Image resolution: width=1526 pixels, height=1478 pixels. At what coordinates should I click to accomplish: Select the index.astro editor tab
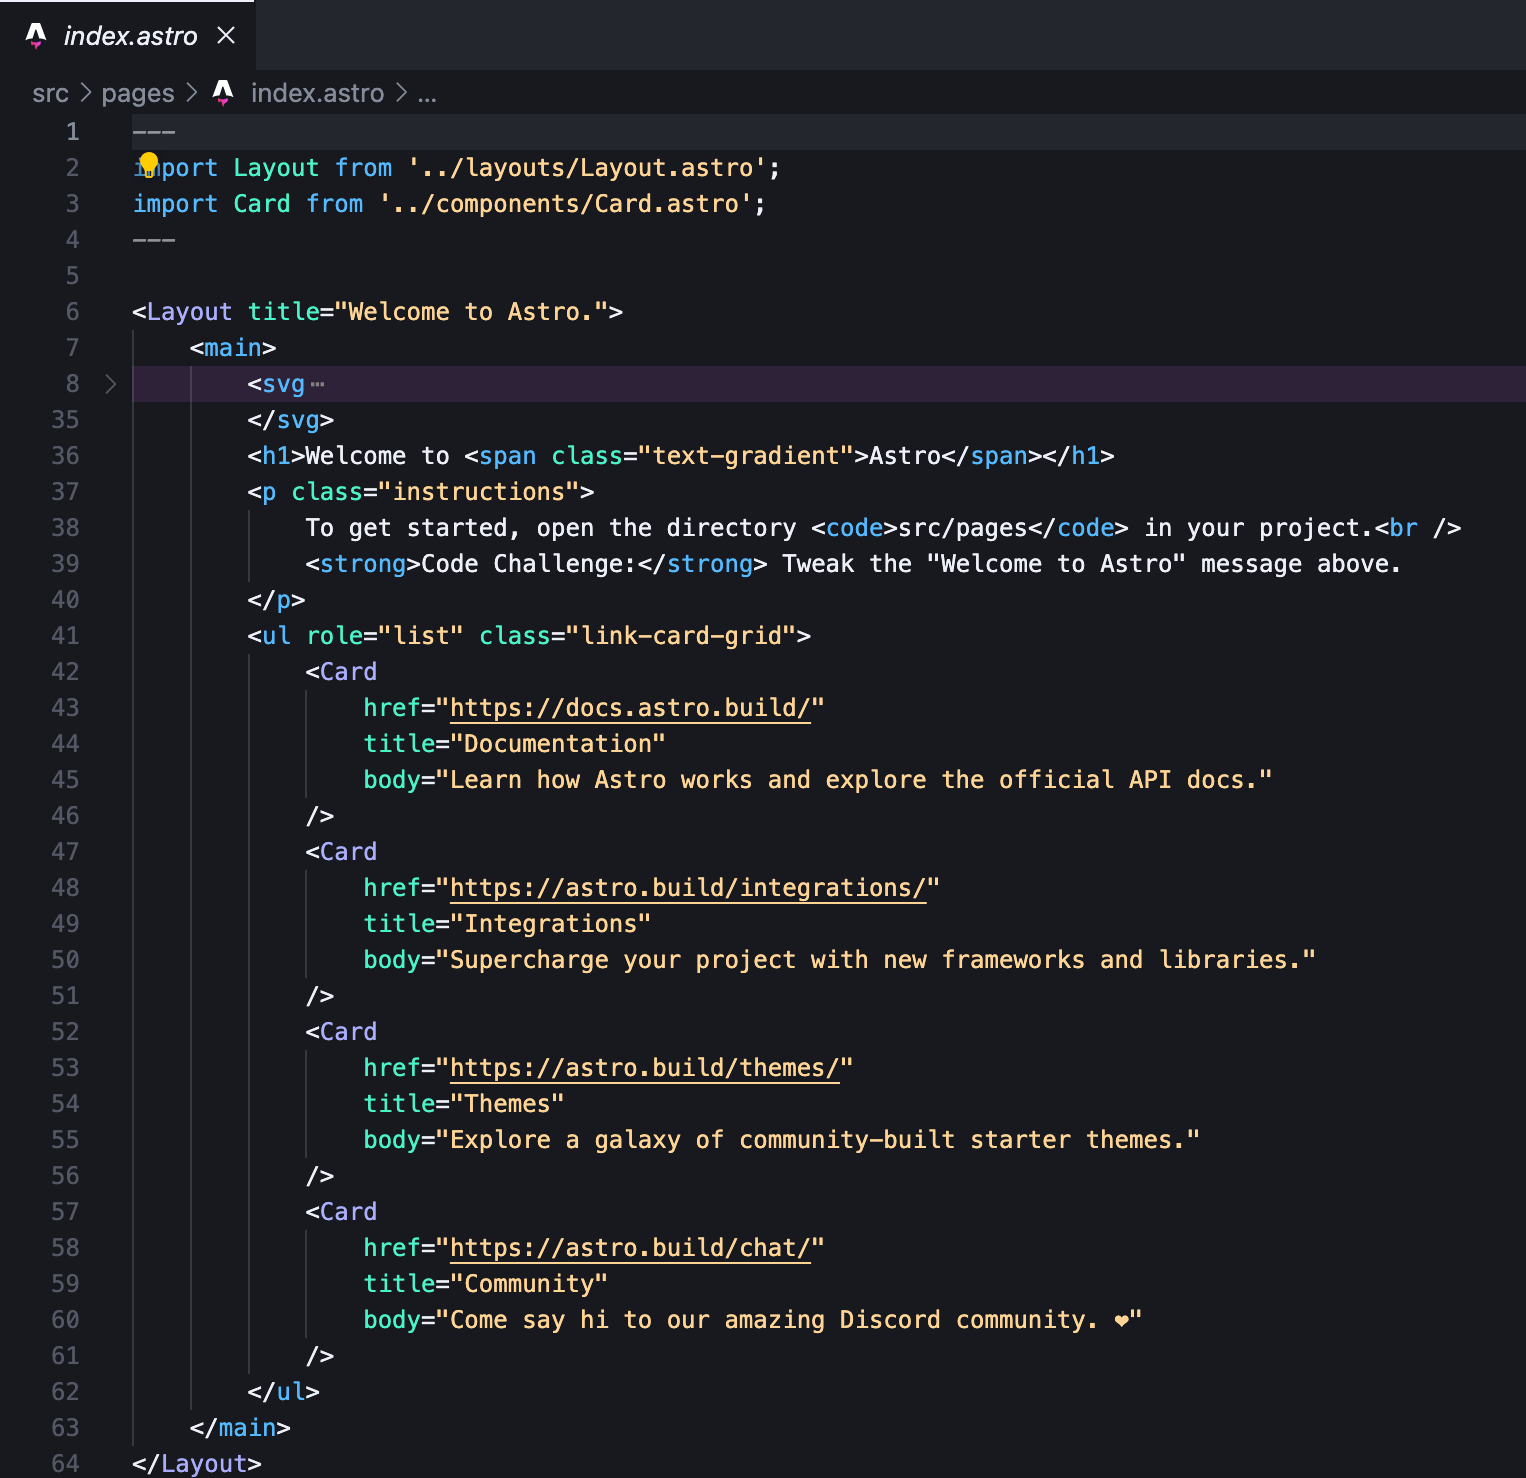[x=128, y=36]
